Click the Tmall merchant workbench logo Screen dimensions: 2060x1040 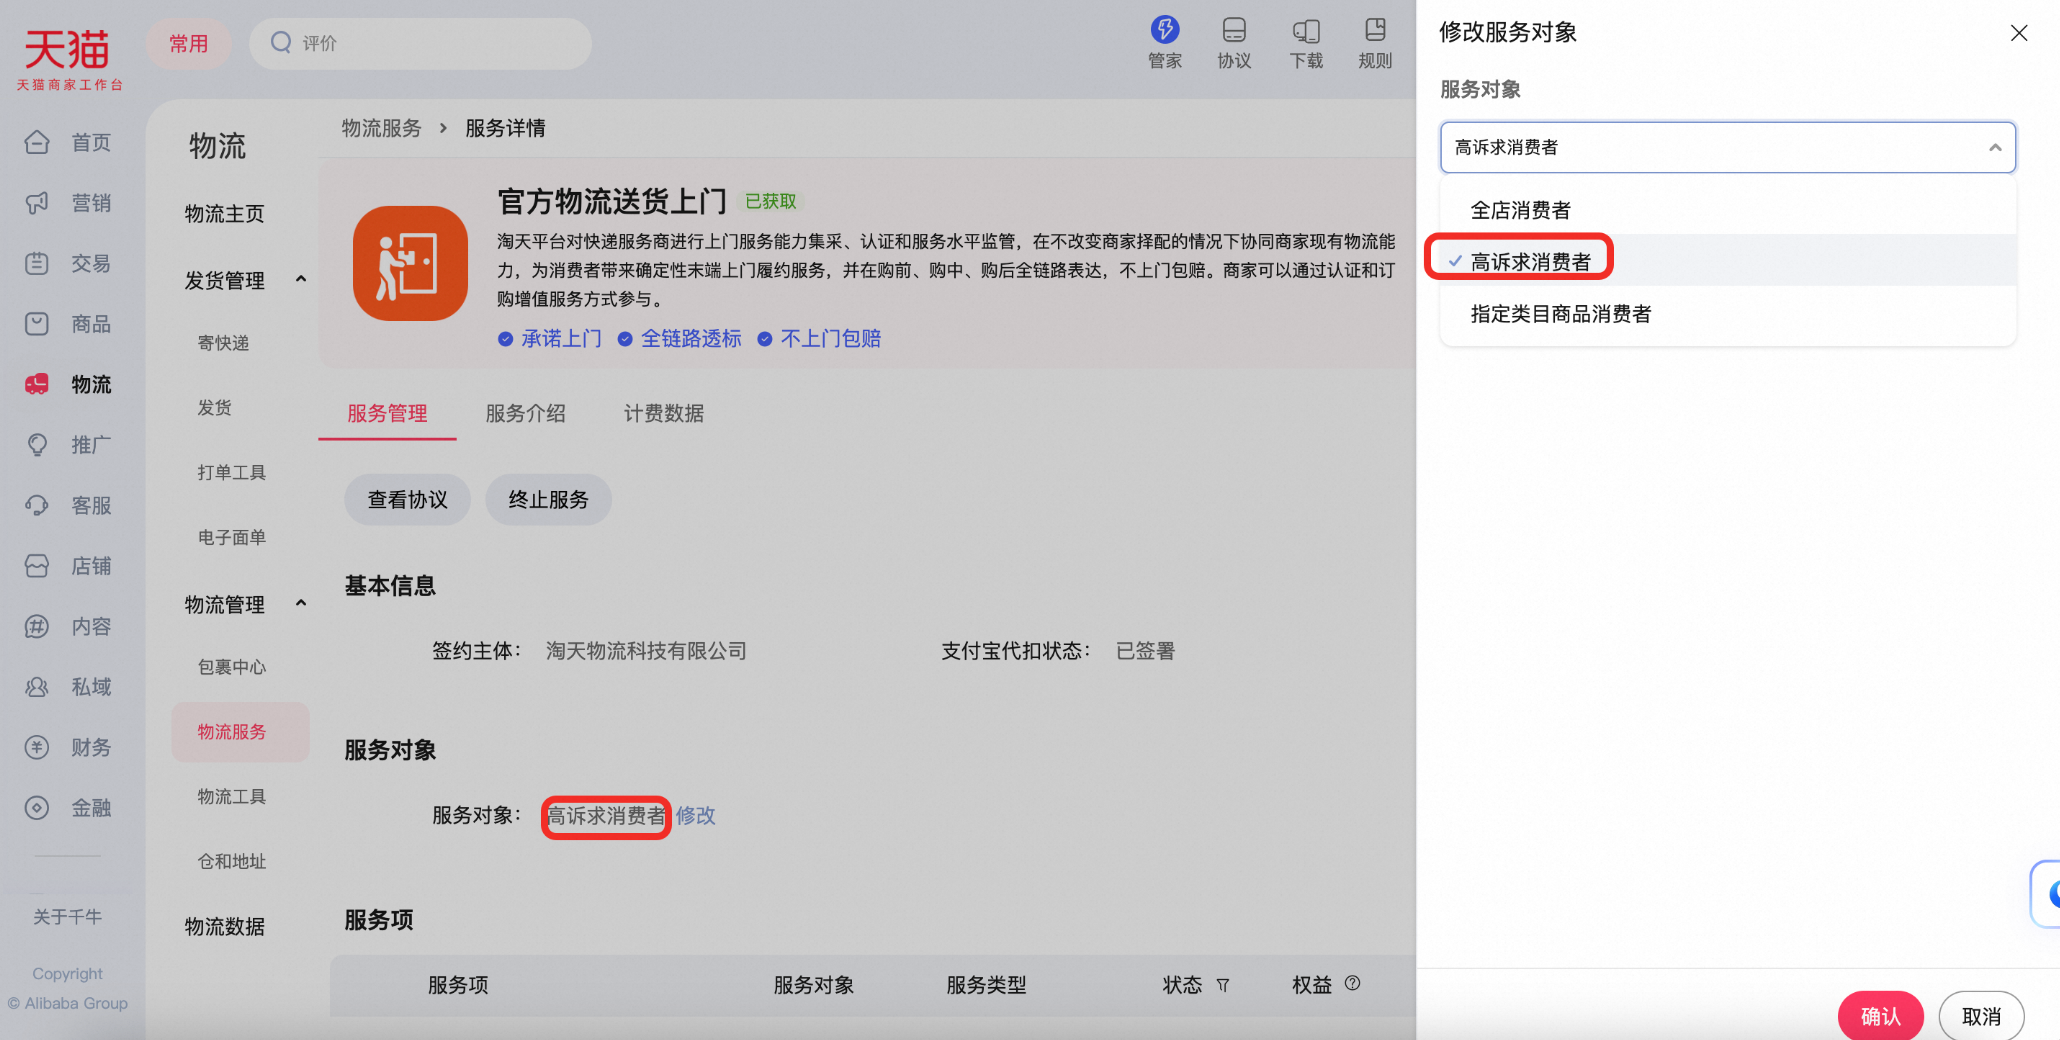[69, 59]
